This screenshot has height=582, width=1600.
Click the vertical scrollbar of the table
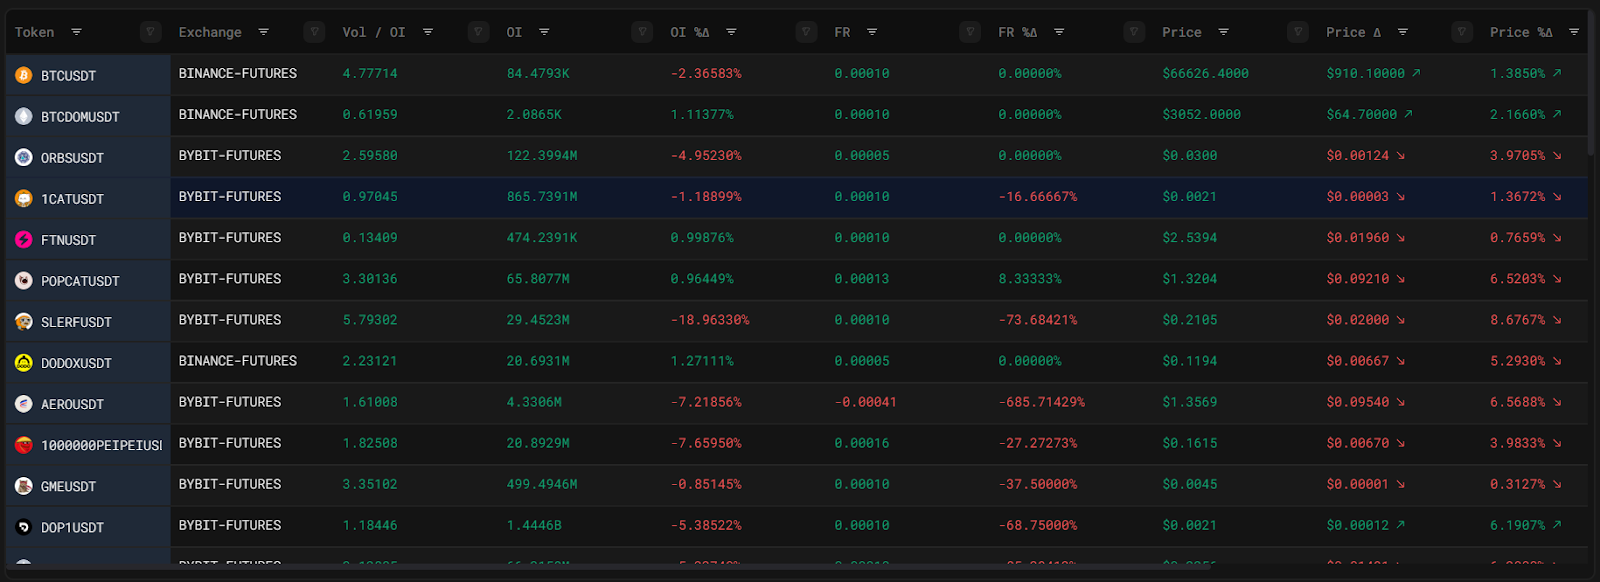click(x=1592, y=85)
